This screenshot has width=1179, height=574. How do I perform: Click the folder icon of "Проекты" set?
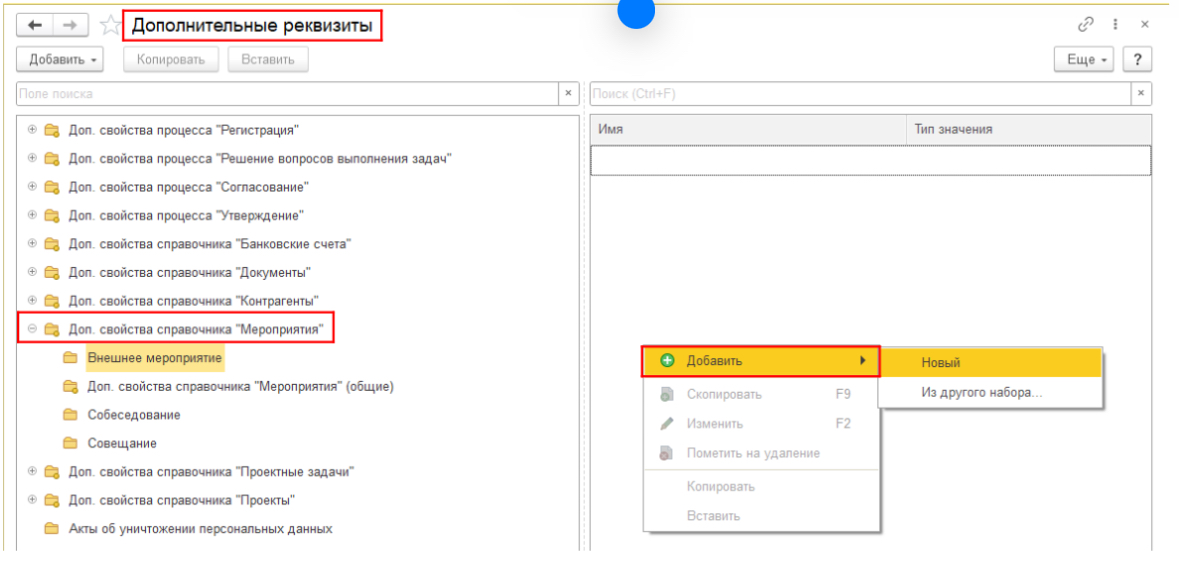coord(52,500)
